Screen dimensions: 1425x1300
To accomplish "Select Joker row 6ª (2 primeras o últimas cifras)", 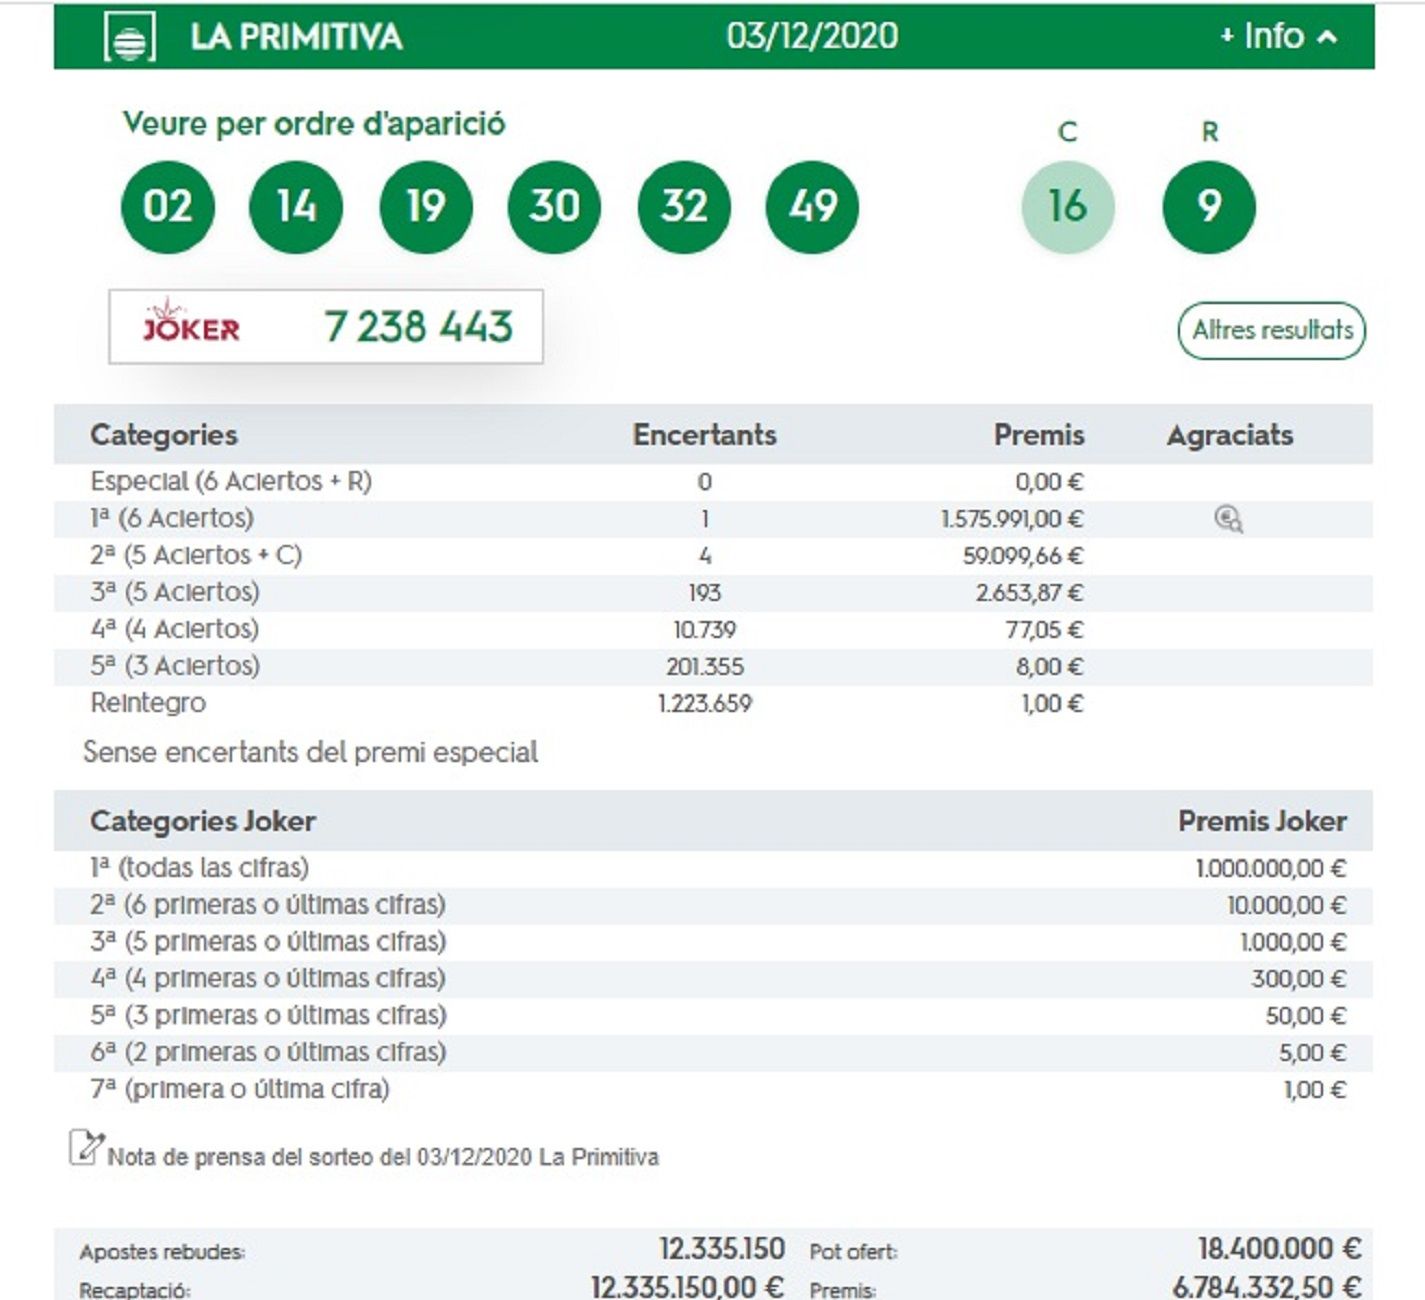I will pyautogui.click(x=713, y=1053).
